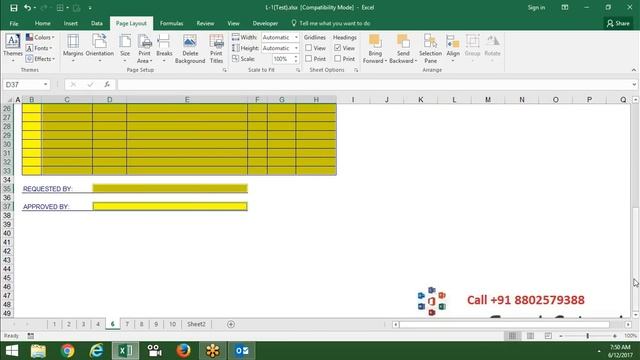Add a new sheet with plus button
The image size is (640, 360).
231,324
